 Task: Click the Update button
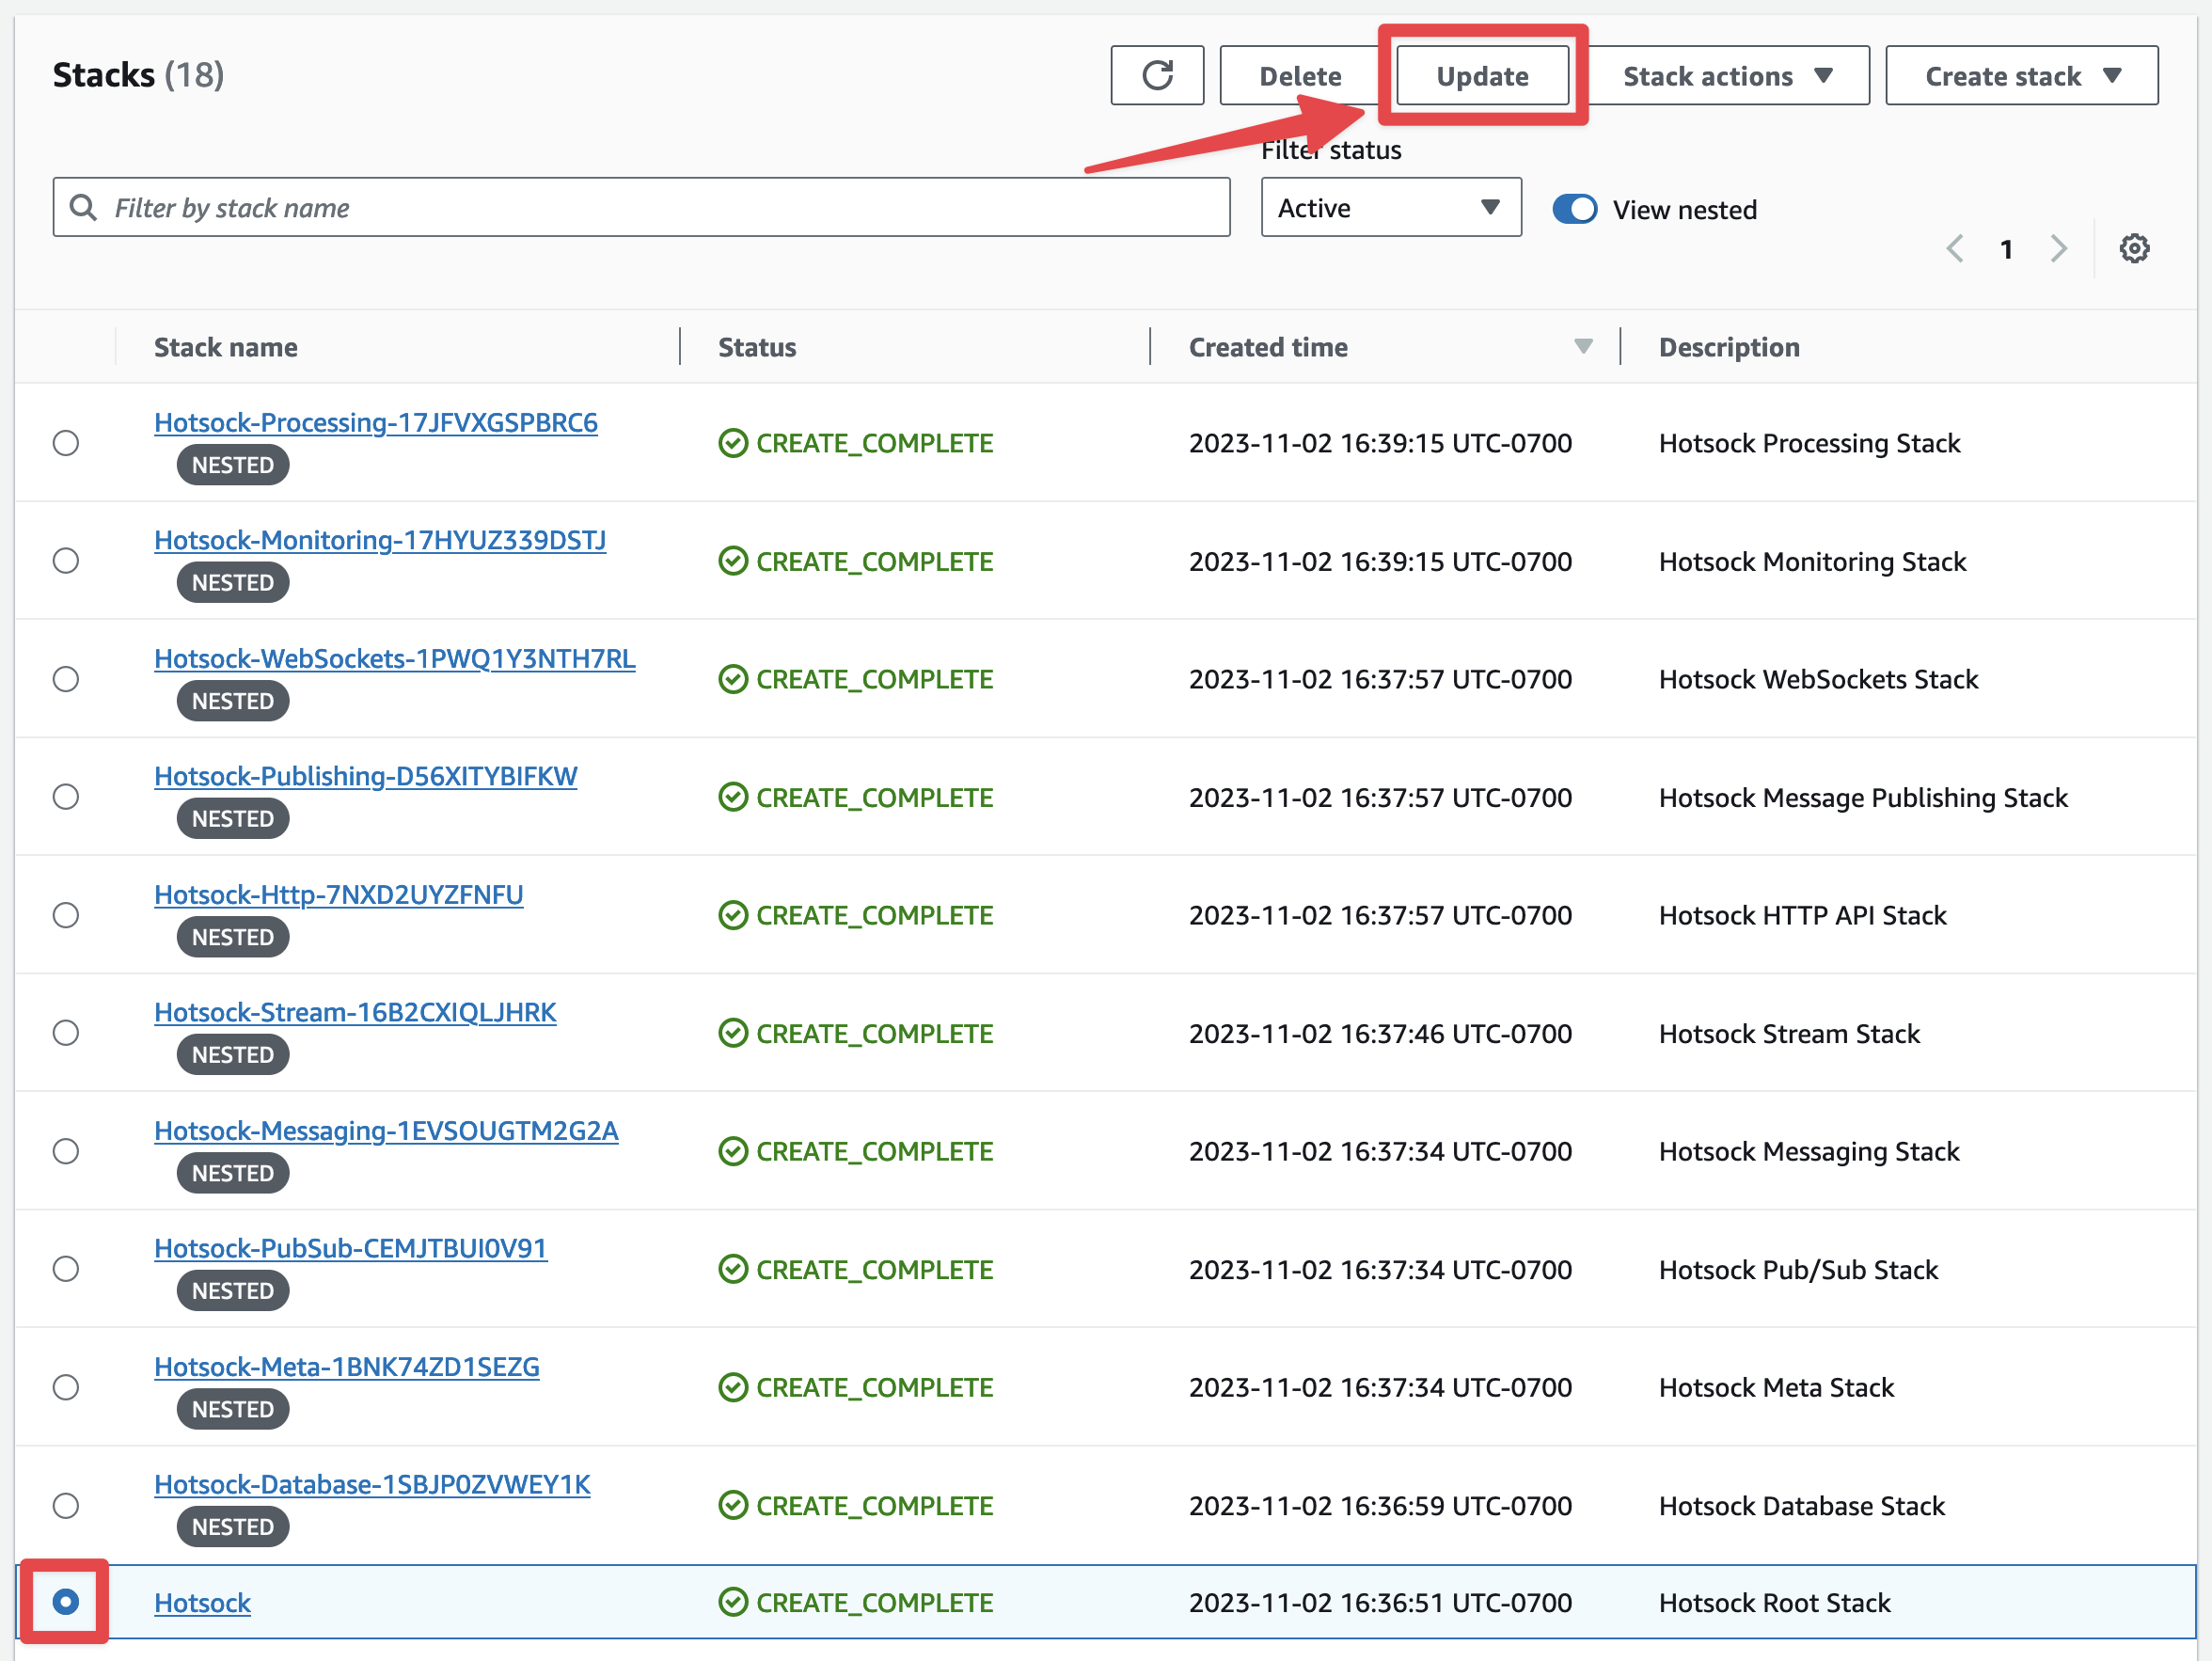(1482, 75)
